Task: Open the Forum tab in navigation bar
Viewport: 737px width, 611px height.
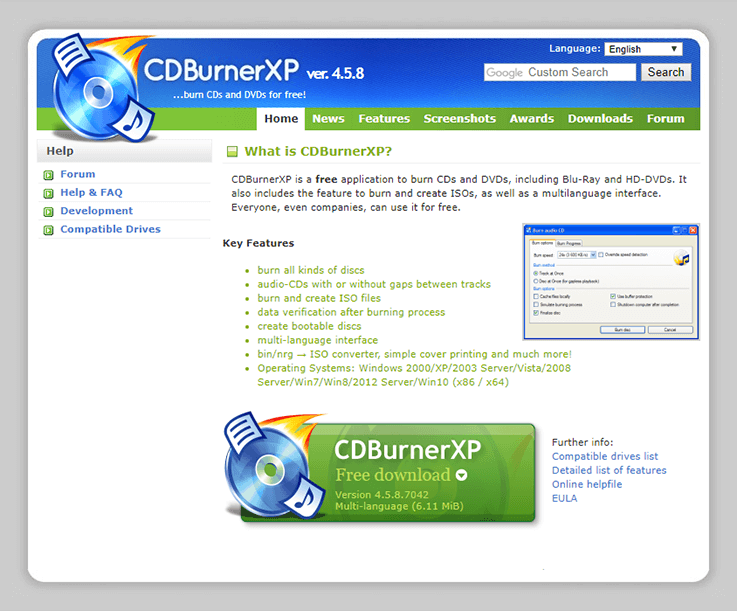Action: click(x=665, y=119)
